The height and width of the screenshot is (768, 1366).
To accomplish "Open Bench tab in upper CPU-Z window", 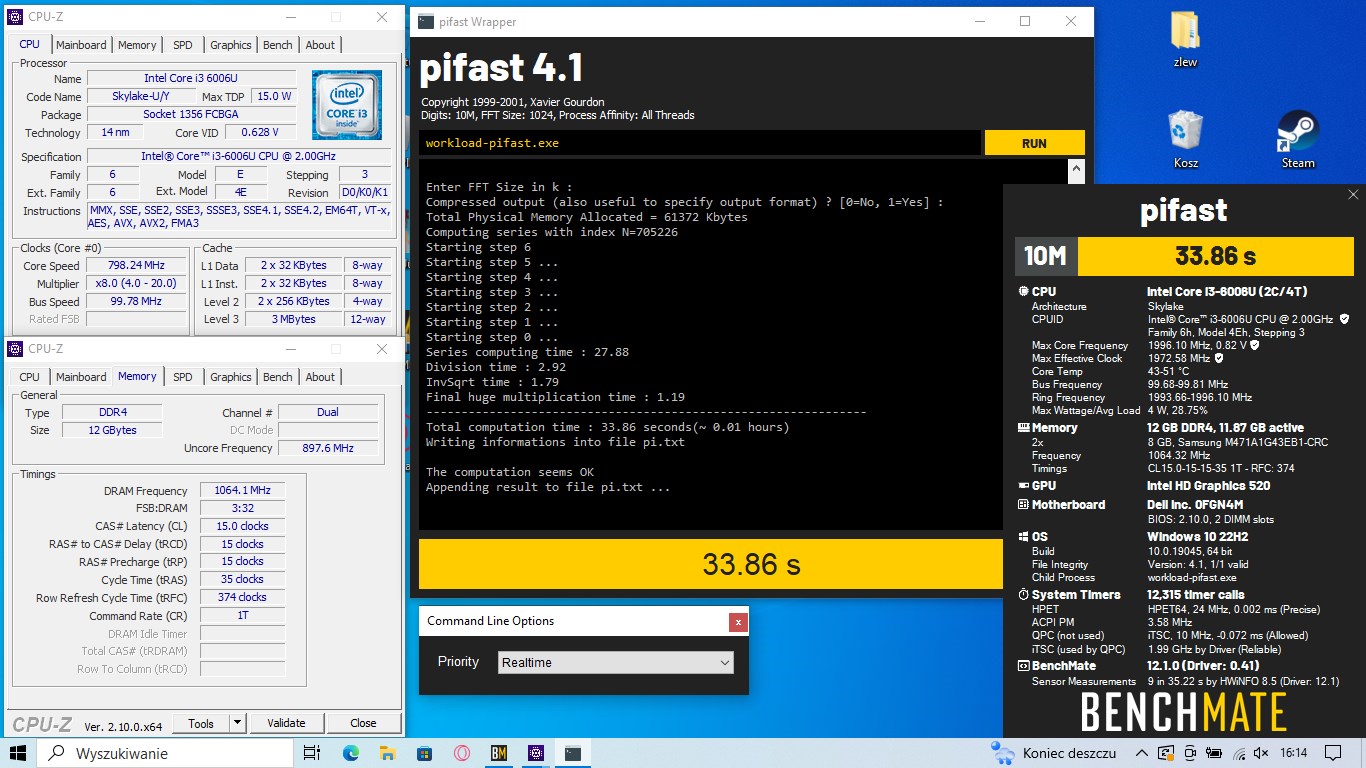I will tap(278, 45).
